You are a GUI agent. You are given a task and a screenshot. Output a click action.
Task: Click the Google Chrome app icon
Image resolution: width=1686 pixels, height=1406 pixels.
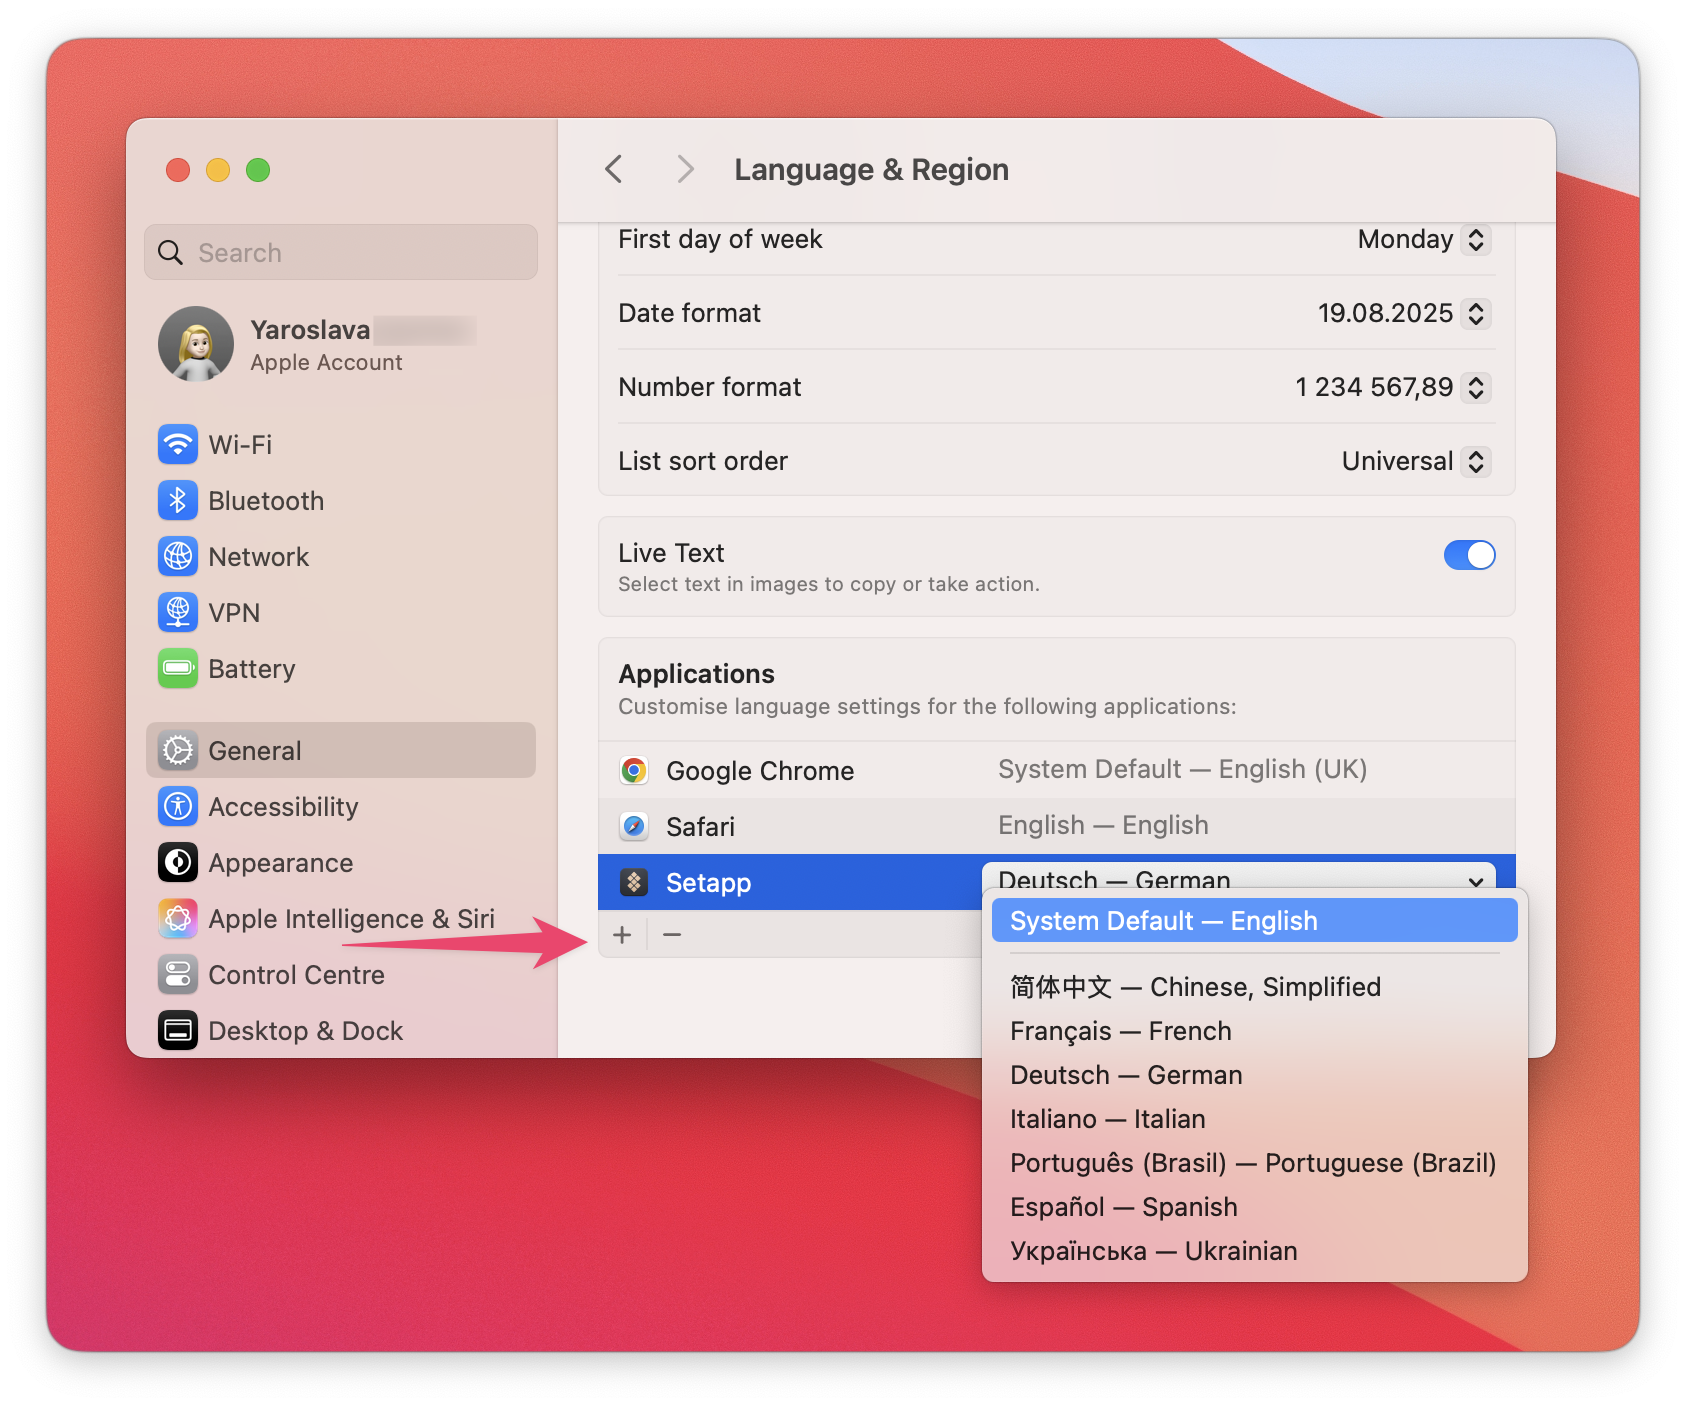634,770
